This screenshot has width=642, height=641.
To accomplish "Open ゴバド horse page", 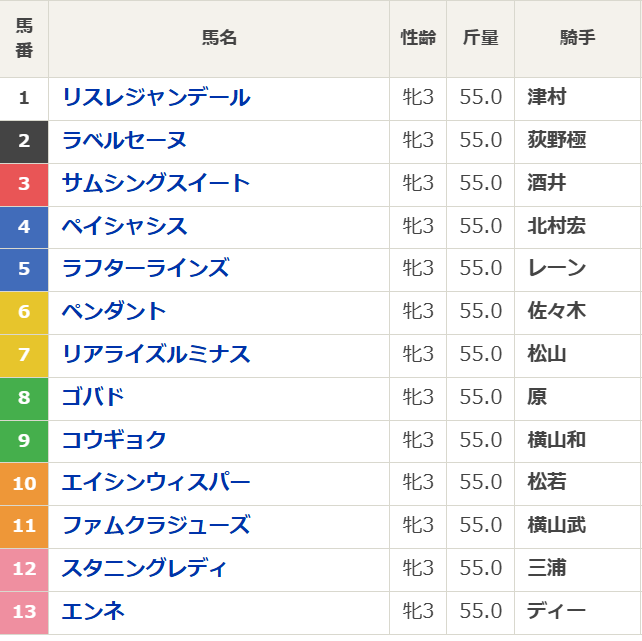I will pos(93,397).
